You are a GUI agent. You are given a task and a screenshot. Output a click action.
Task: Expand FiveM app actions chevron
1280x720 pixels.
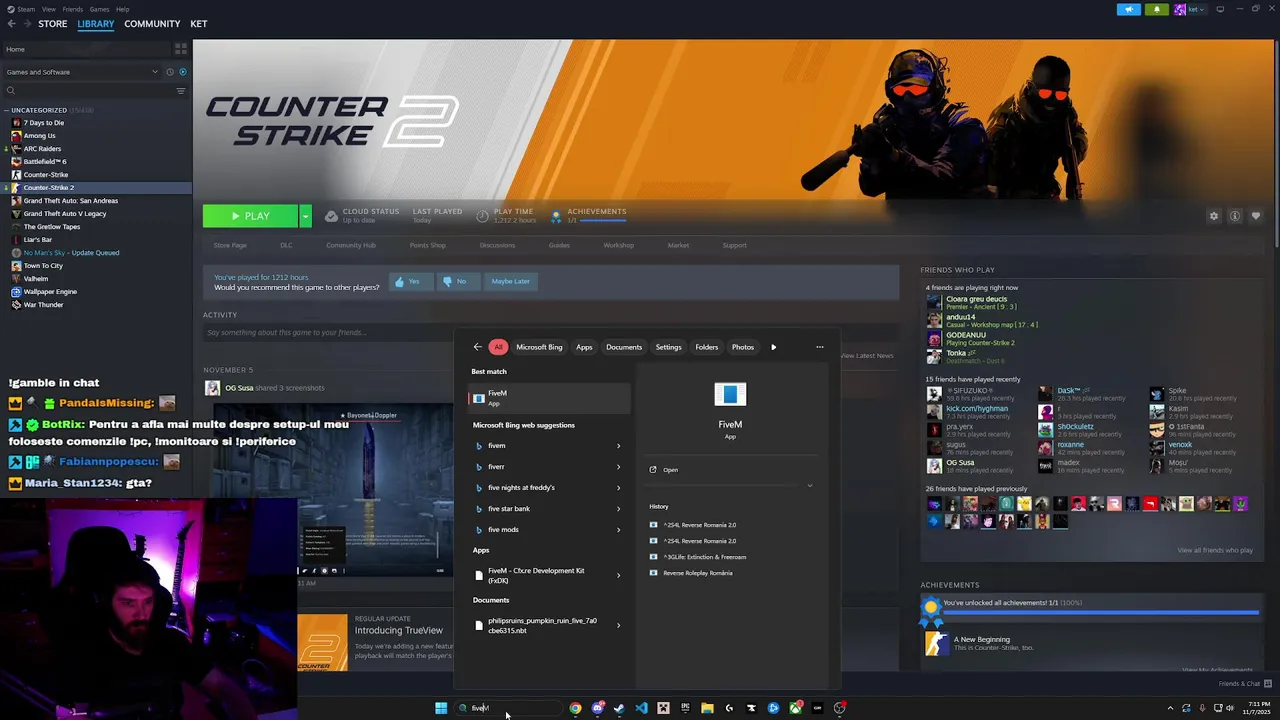809,486
